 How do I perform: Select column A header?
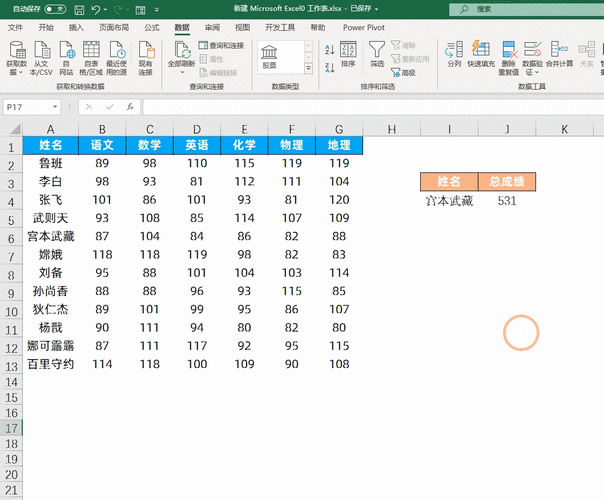tap(50, 129)
